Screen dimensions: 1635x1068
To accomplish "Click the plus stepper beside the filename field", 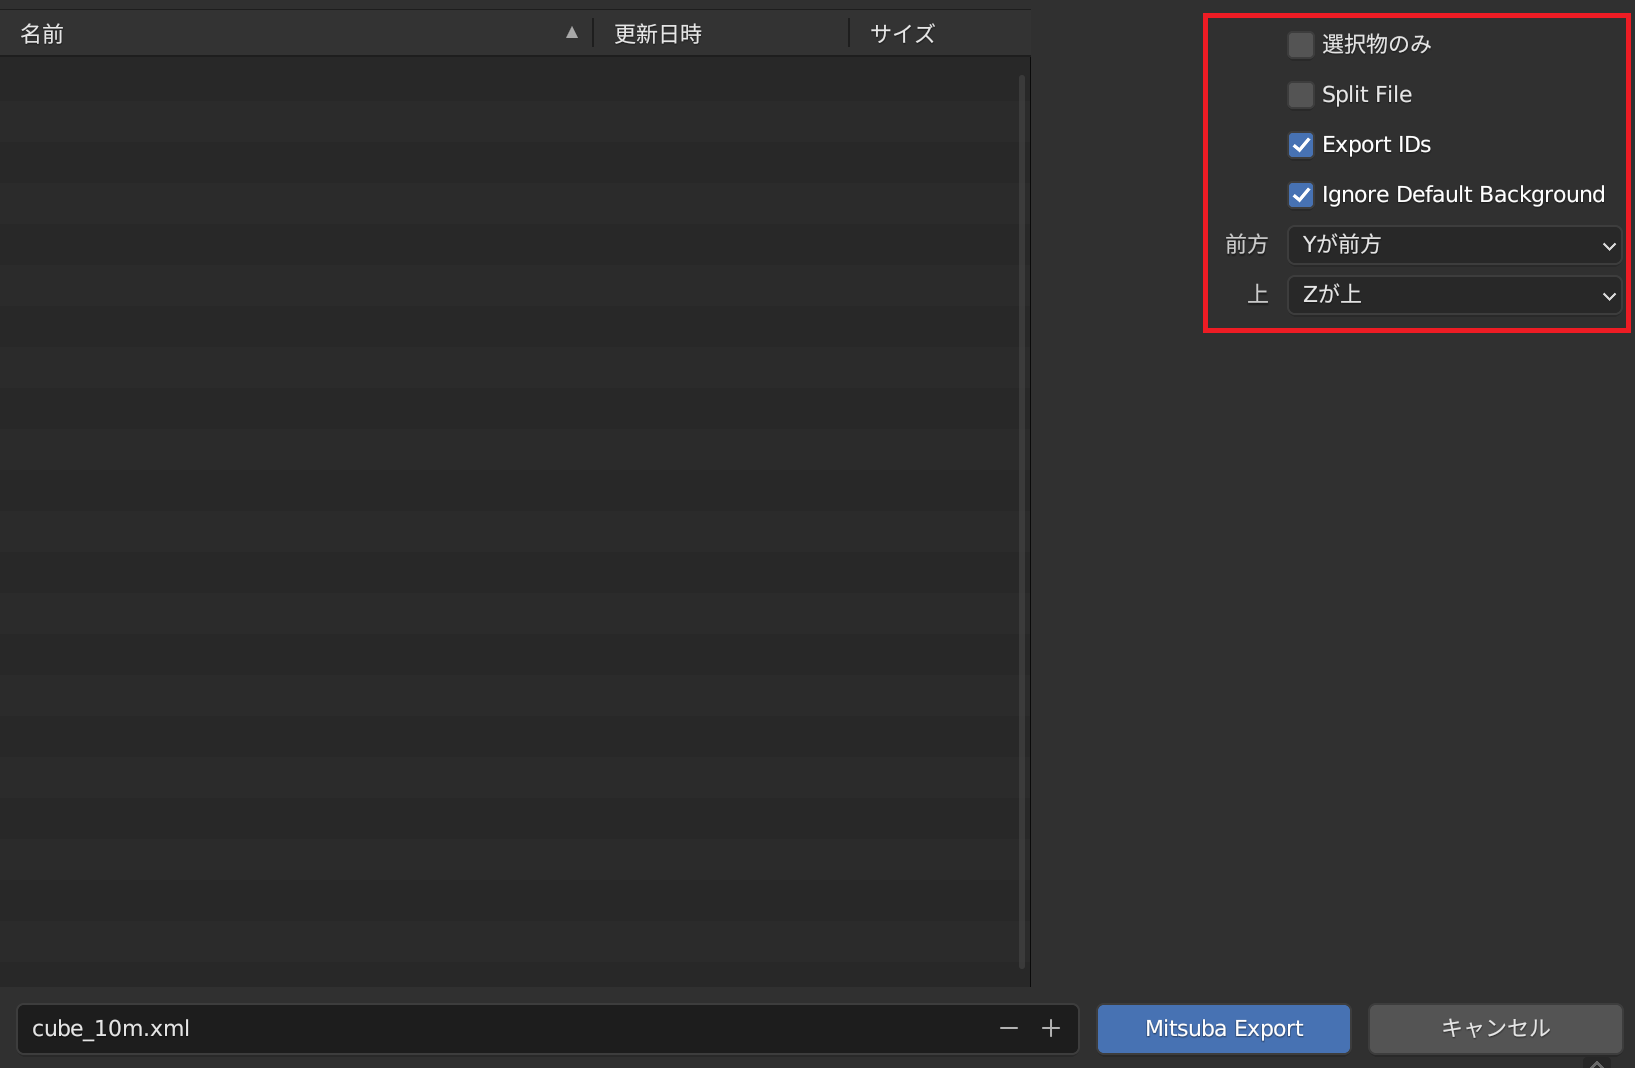I will (1051, 1028).
